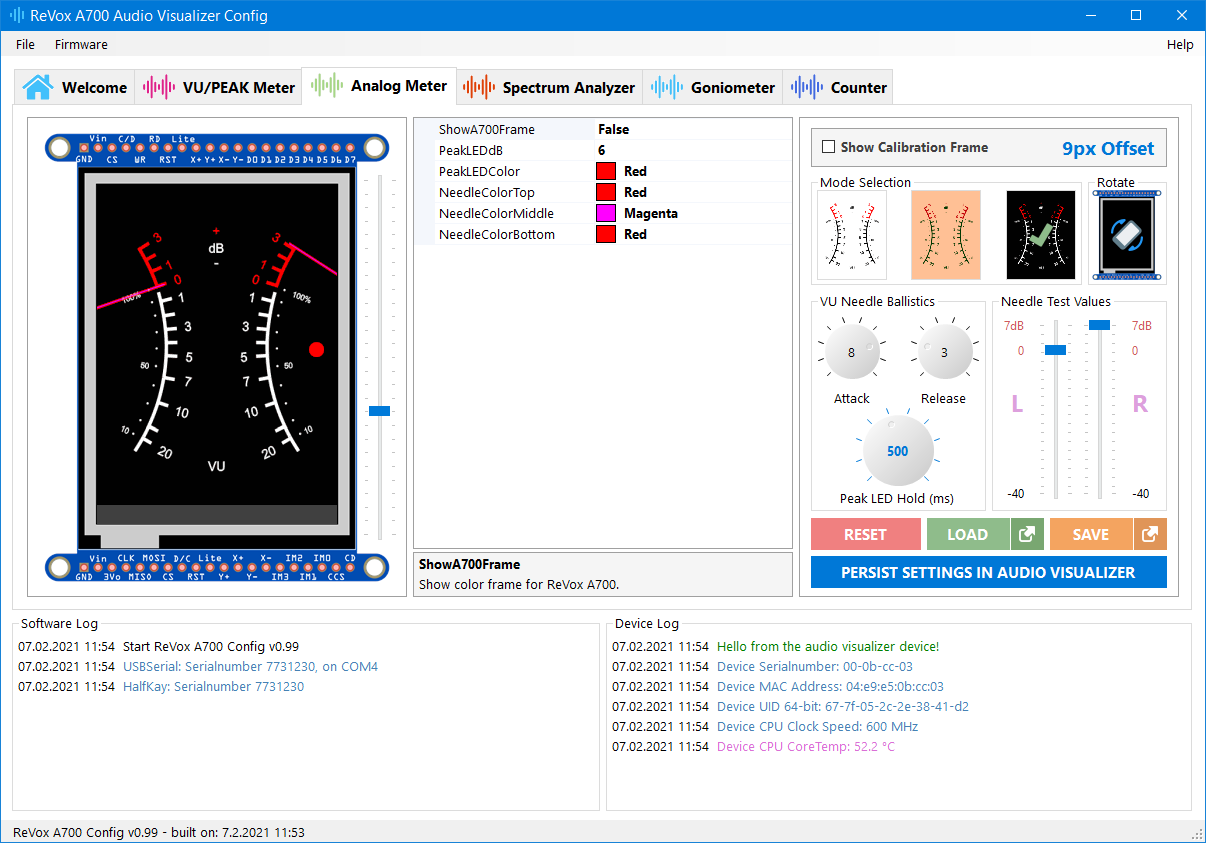
Task: Open the Help menu
Action: tap(1180, 44)
